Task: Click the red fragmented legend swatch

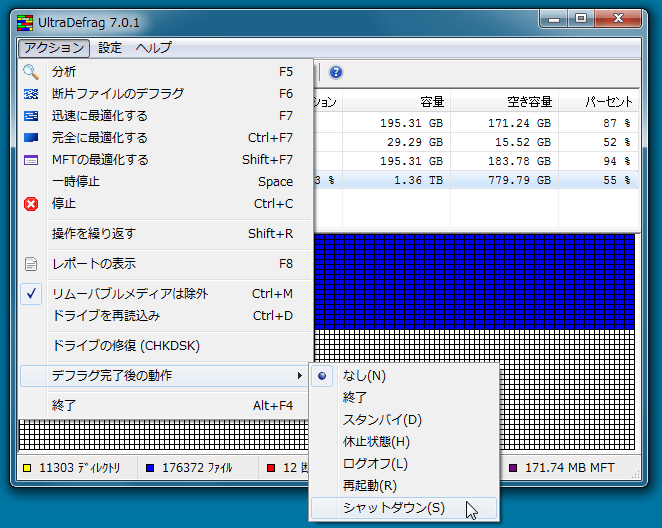Action: (271, 468)
